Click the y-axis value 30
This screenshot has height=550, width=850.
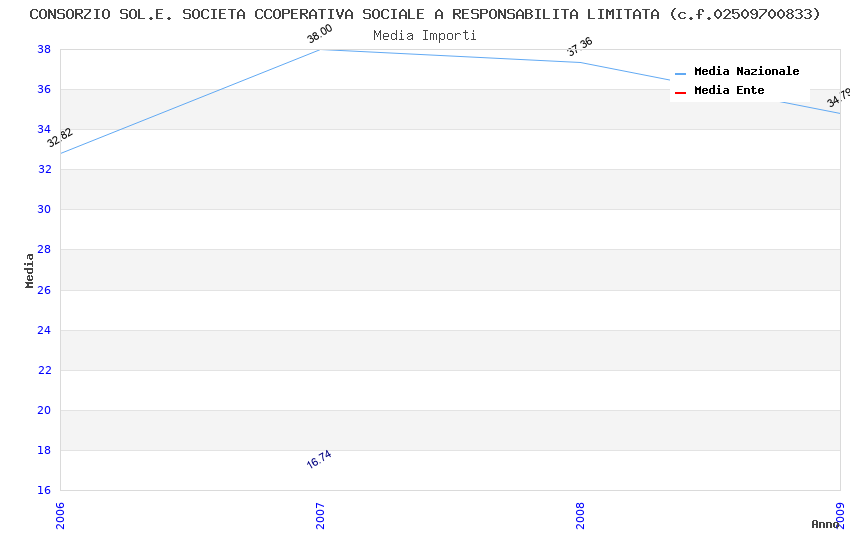pyautogui.click(x=44, y=210)
